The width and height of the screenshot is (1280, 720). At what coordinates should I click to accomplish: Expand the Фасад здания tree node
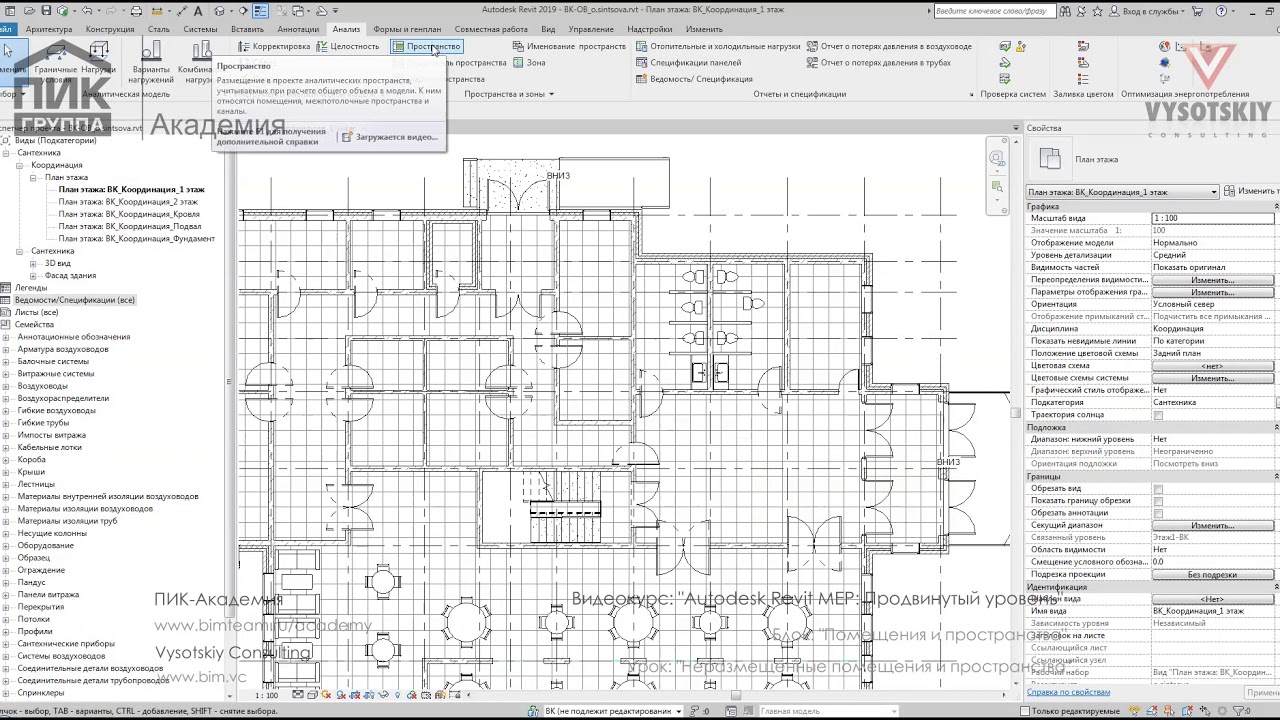(33, 276)
